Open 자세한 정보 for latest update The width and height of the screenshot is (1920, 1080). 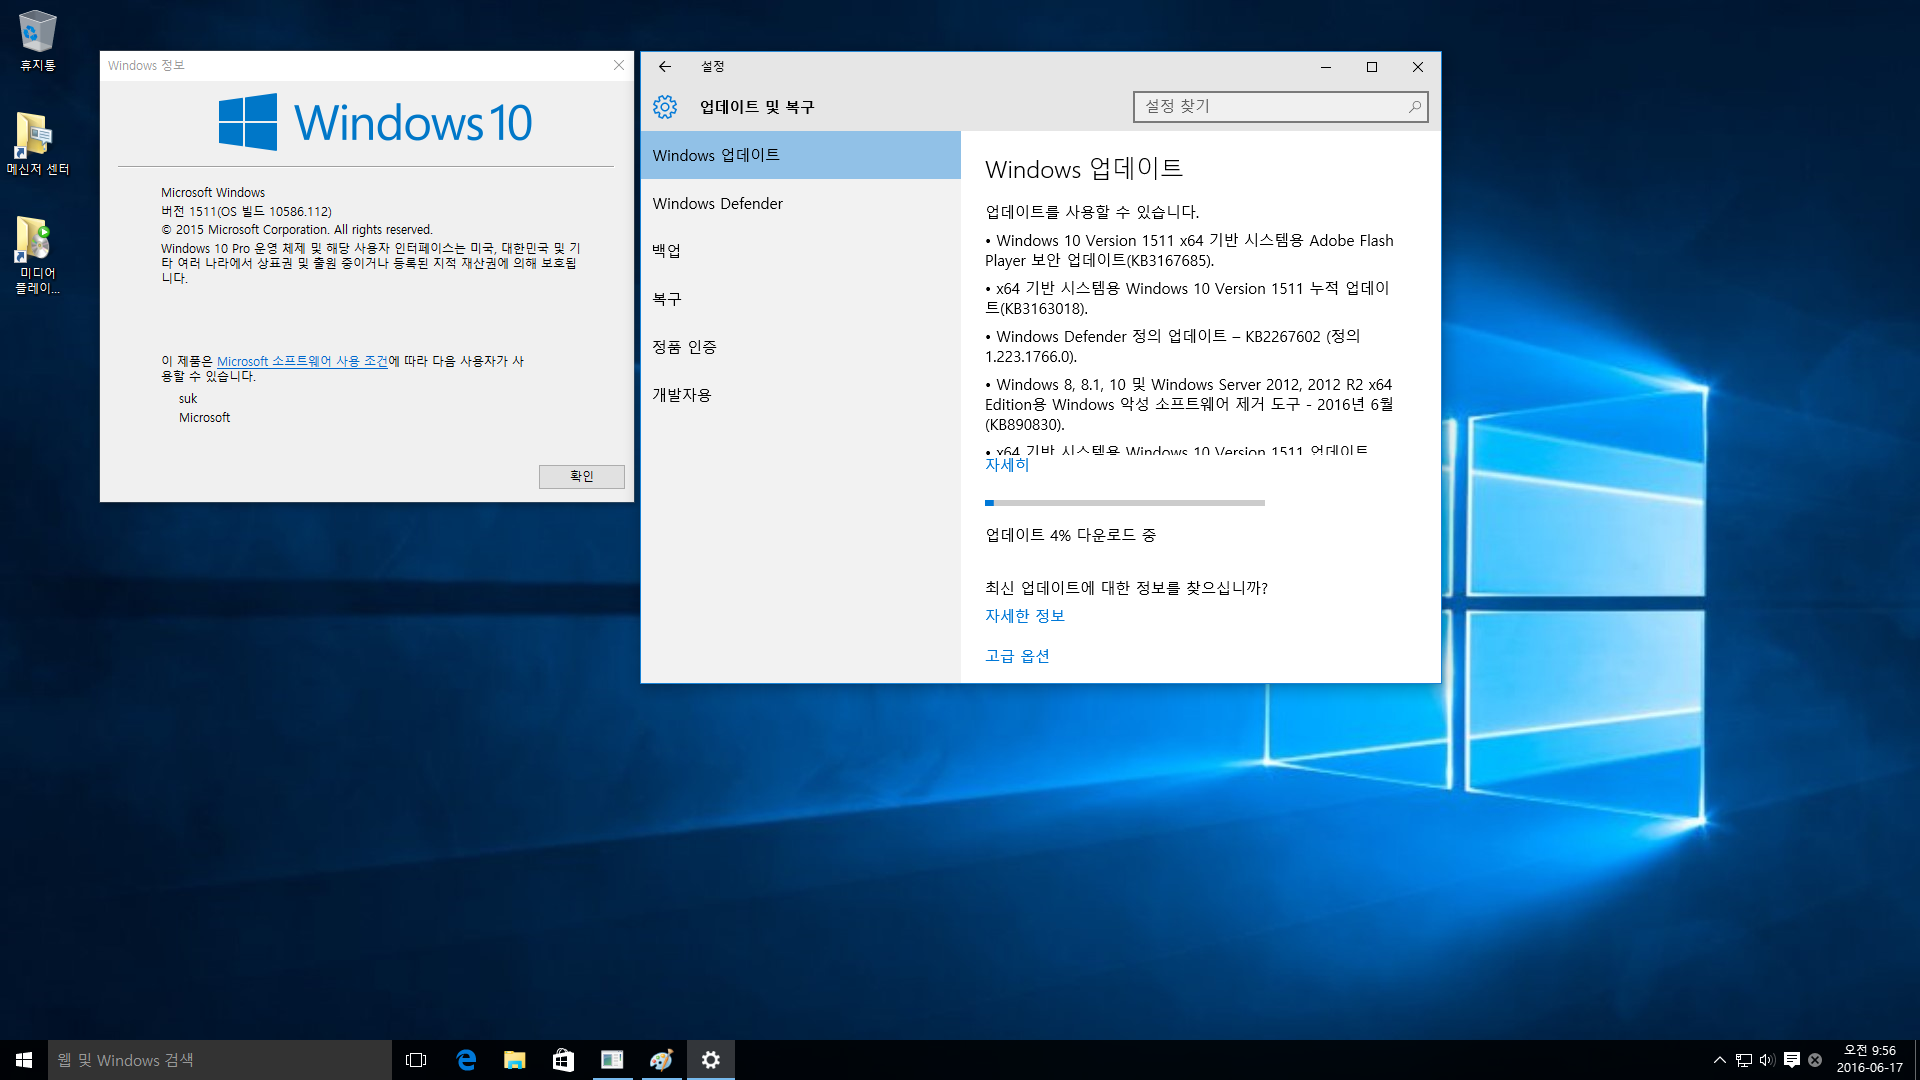tap(1026, 616)
